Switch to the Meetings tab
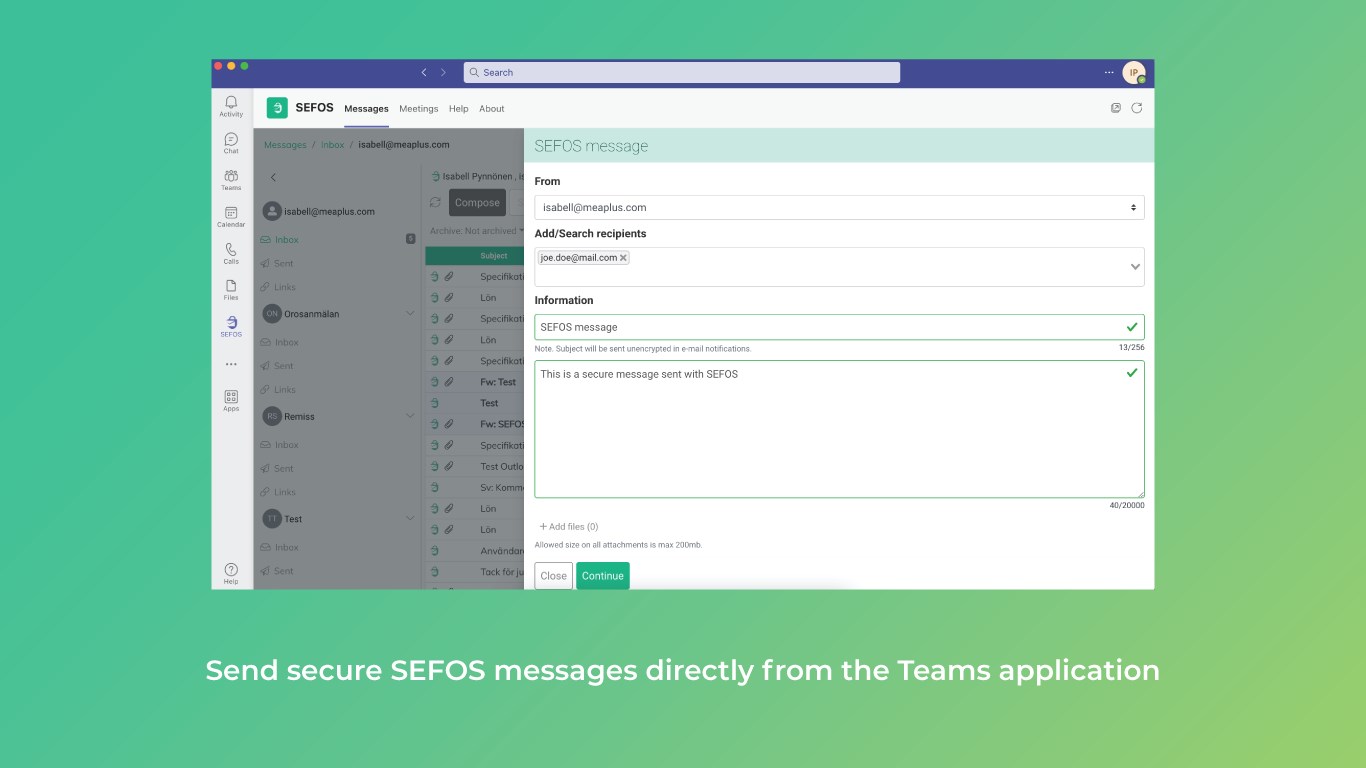This screenshot has width=1366, height=768. tap(418, 109)
